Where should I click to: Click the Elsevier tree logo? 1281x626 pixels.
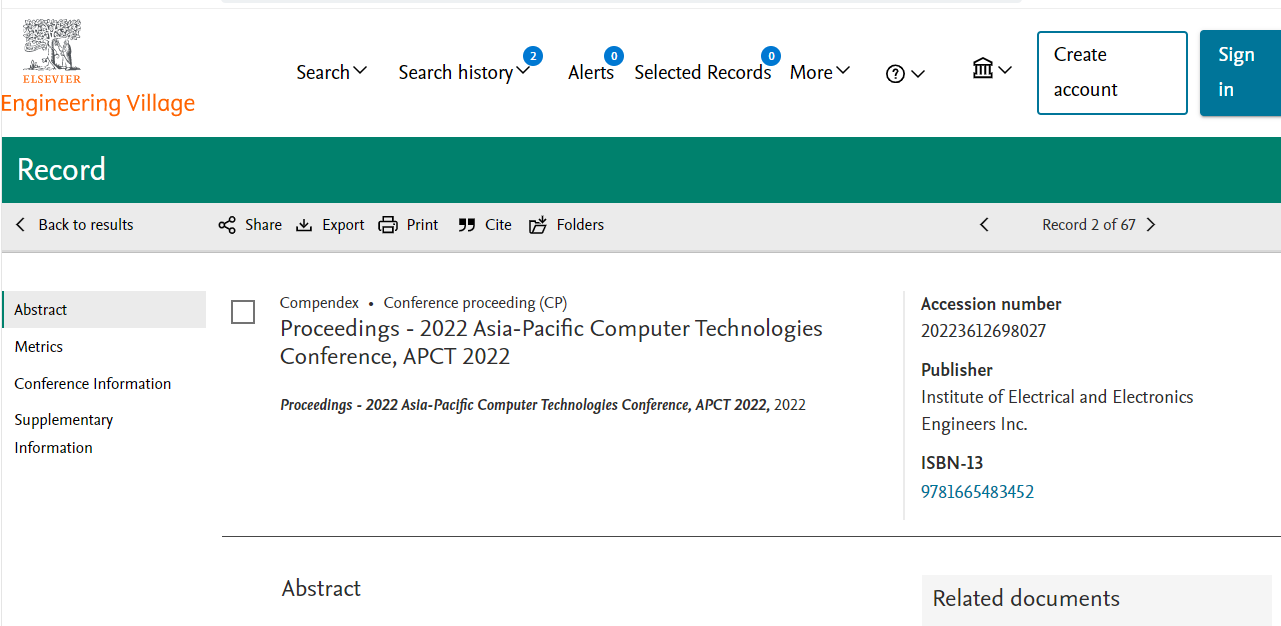coord(52,52)
